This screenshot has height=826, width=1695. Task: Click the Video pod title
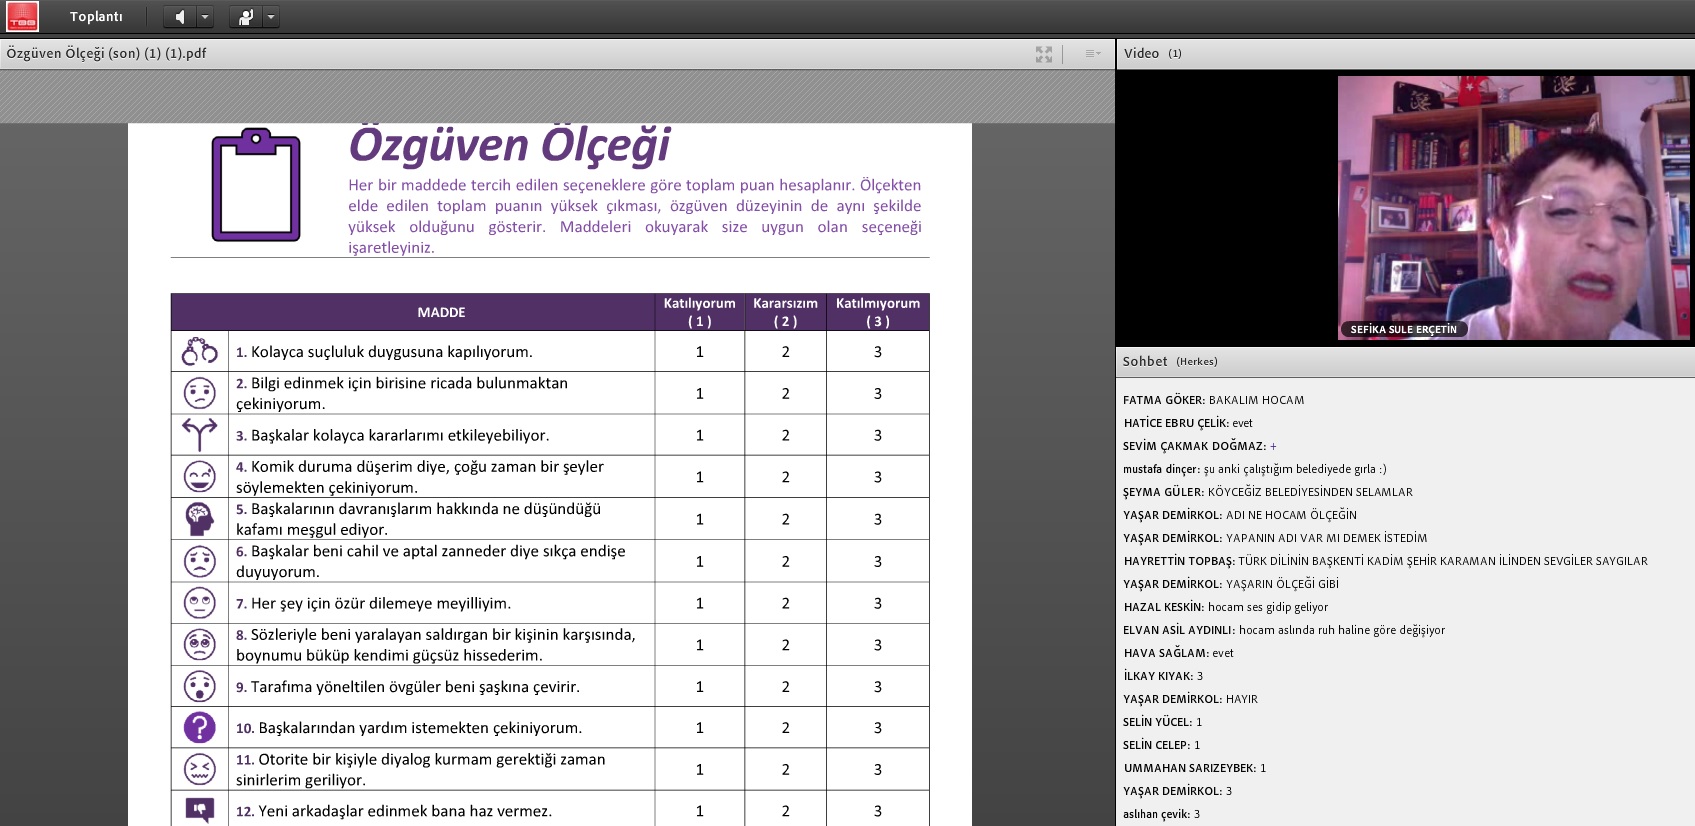1141,54
